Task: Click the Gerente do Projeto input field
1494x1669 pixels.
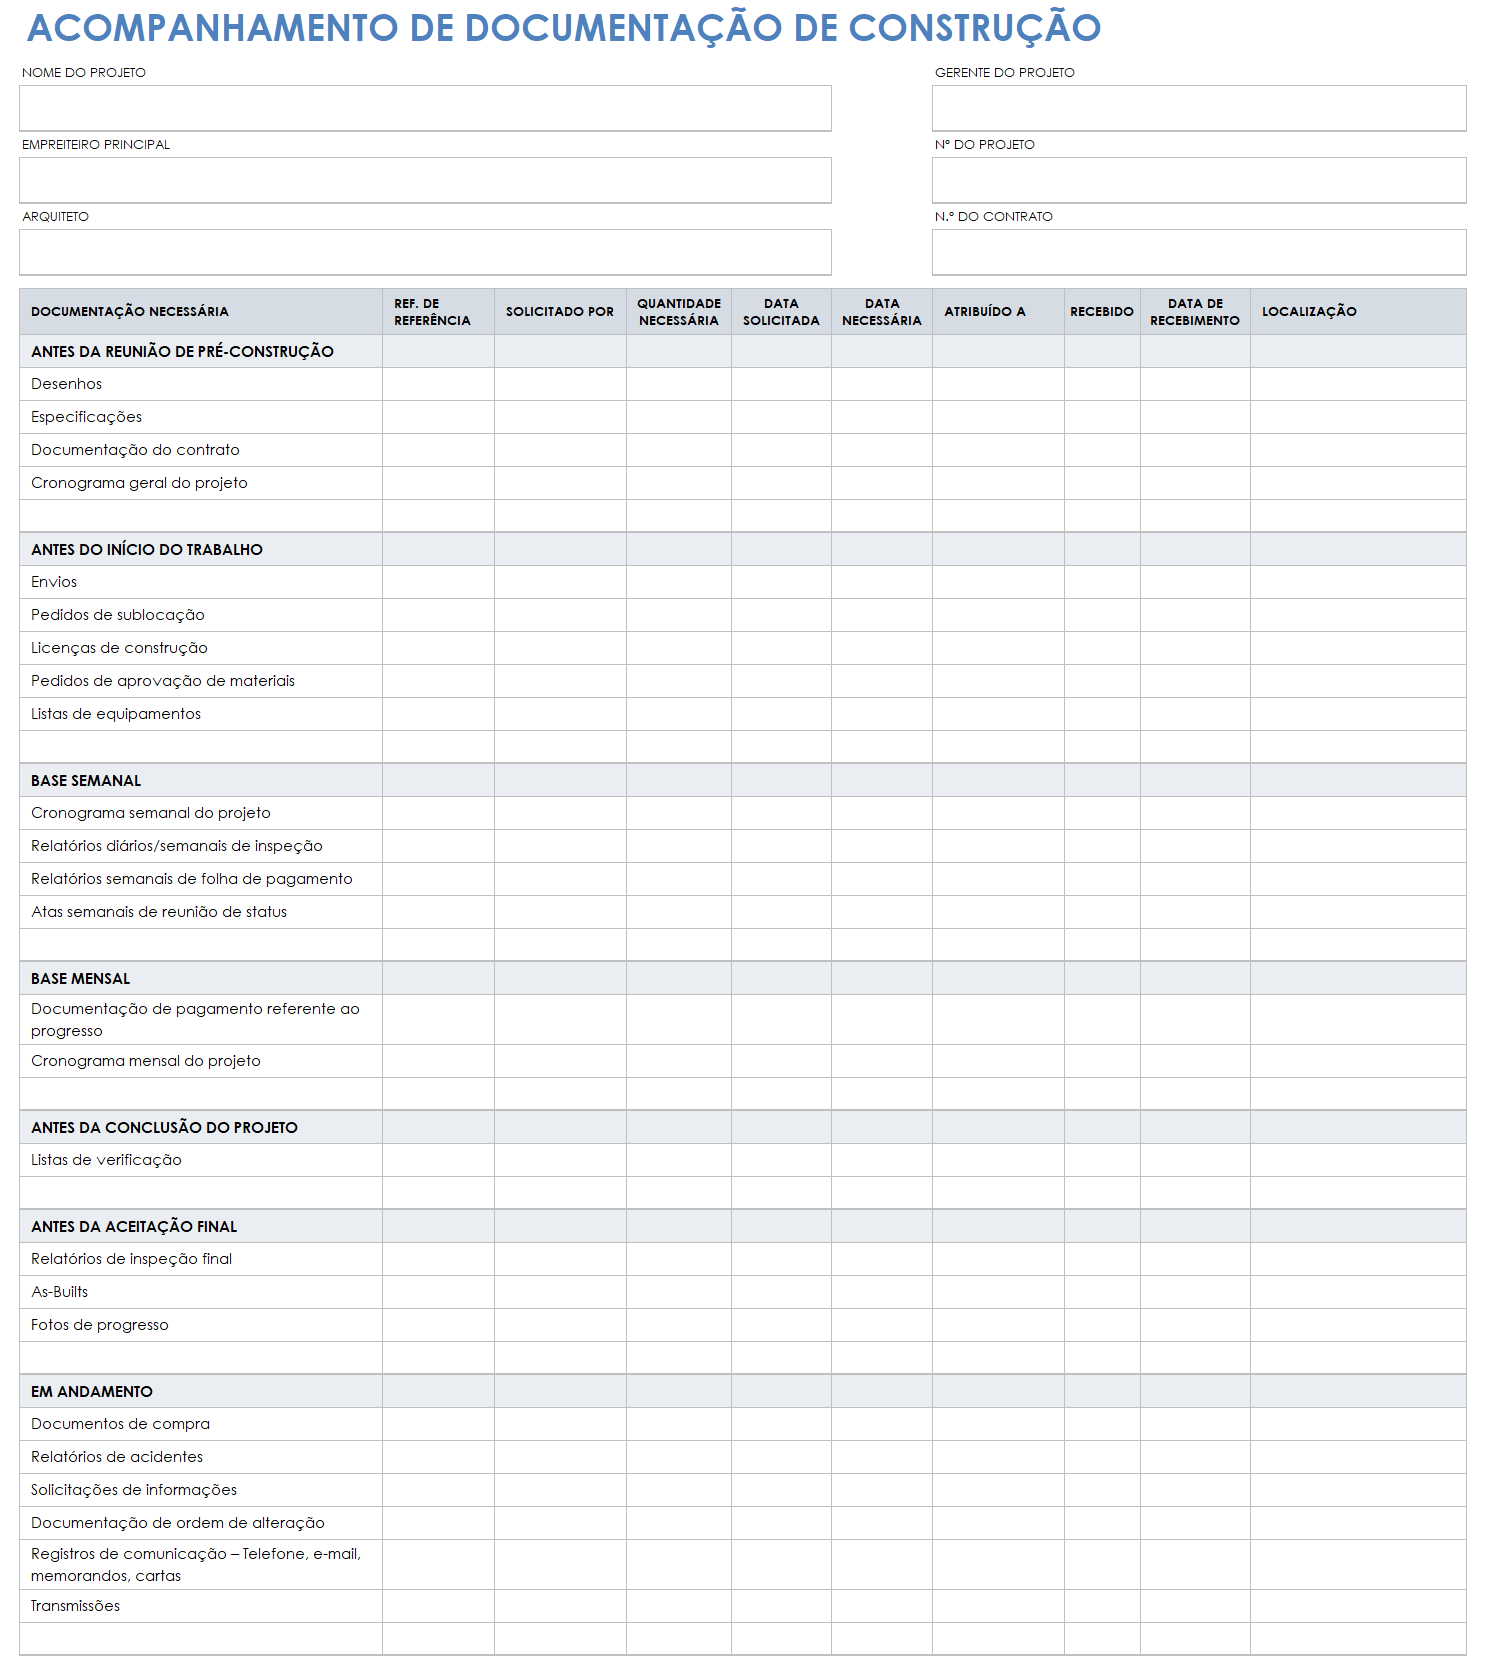Action: tap(1199, 108)
